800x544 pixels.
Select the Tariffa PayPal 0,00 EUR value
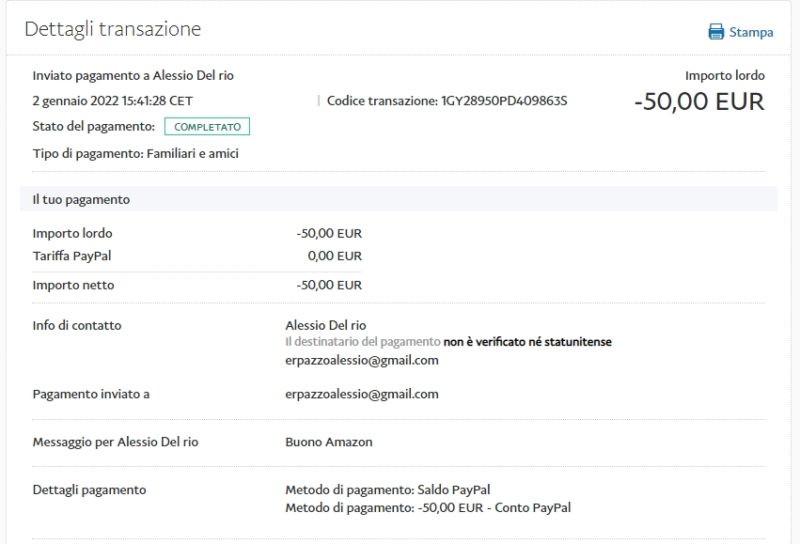335,255
